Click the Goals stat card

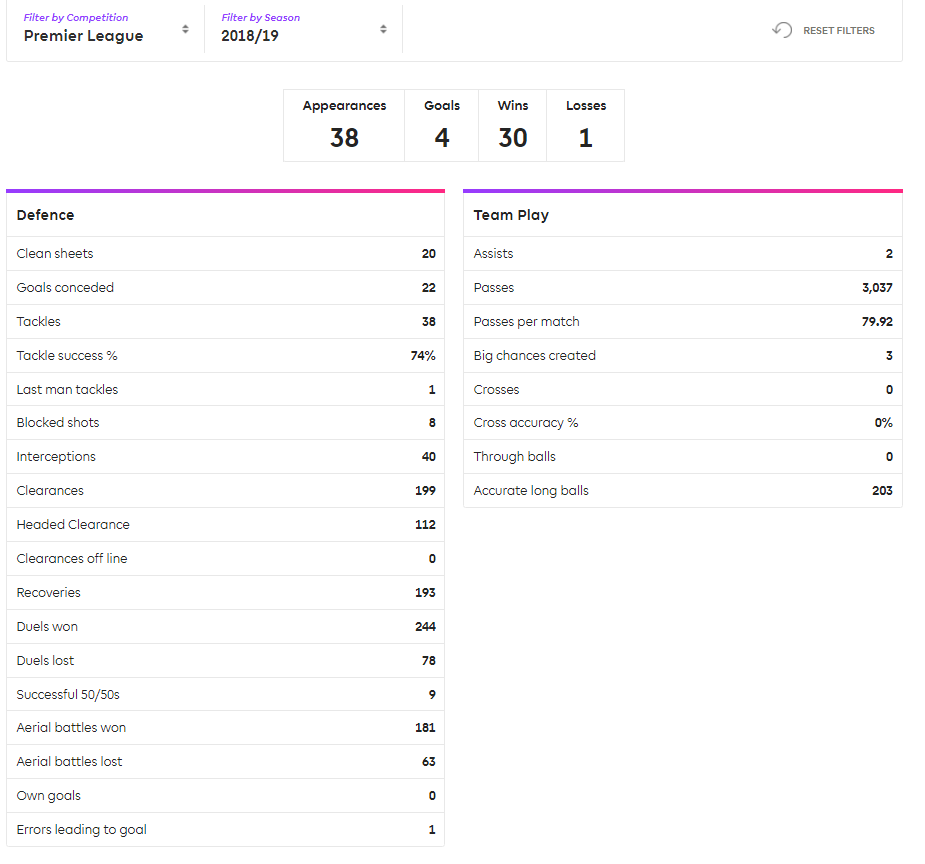[x=442, y=125]
